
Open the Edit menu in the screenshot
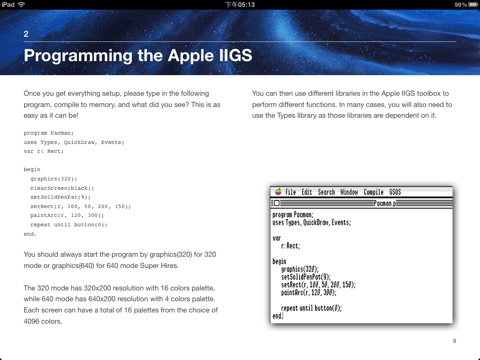point(307,192)
